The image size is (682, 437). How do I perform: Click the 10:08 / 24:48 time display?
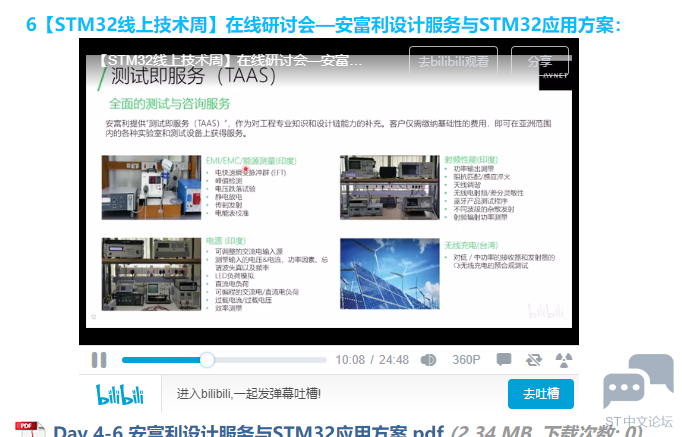click(372, 360)
